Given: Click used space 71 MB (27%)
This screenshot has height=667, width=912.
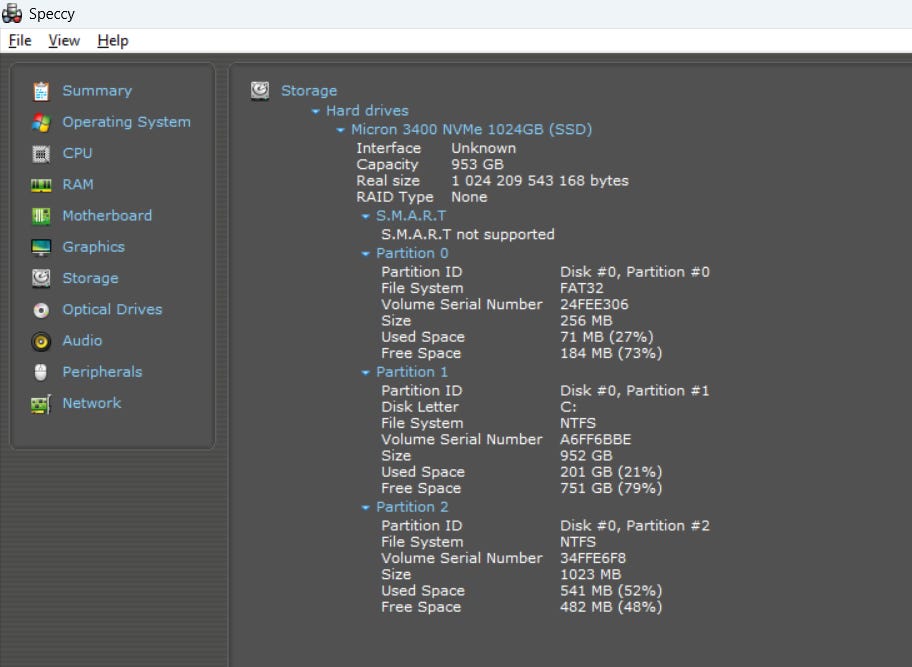Looking at the screenshot, I should (x=607, y=337).
